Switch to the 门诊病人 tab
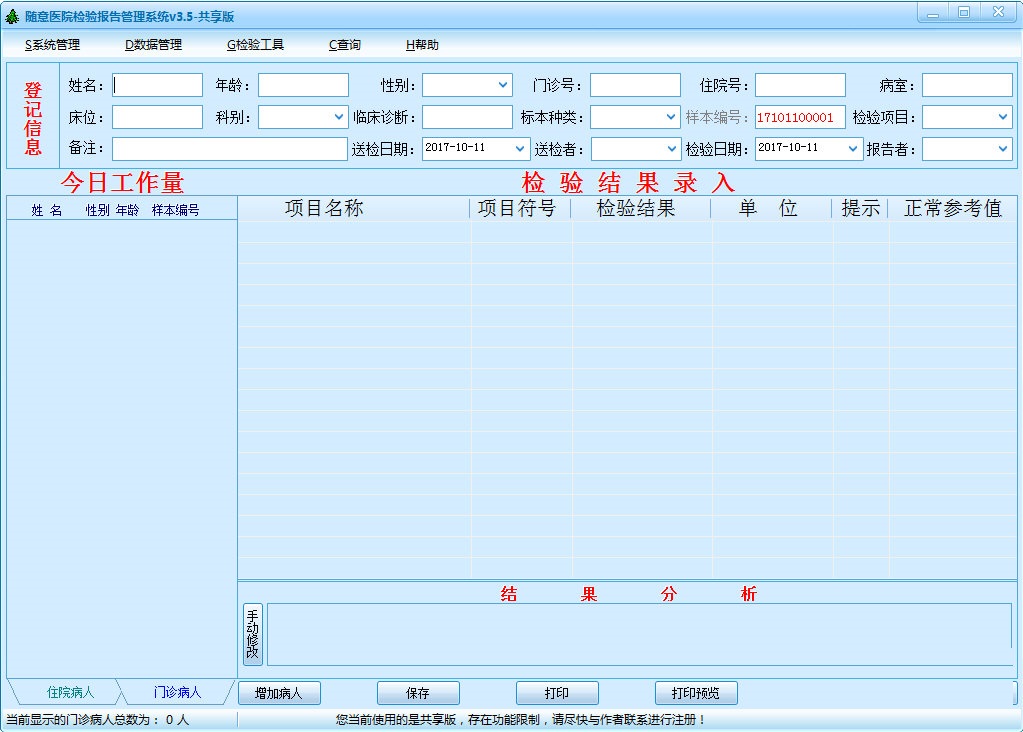Viewport: 1023px width, 732px height. point(177,692)
